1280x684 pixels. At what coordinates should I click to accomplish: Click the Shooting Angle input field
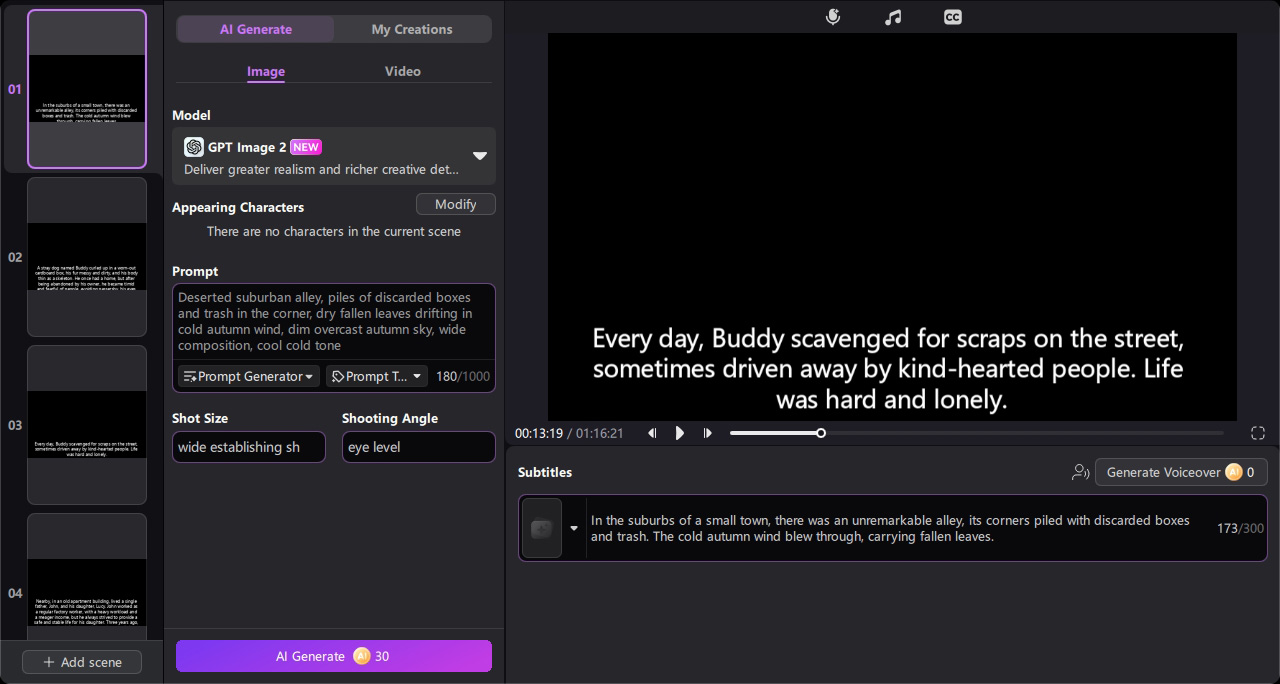419,447
